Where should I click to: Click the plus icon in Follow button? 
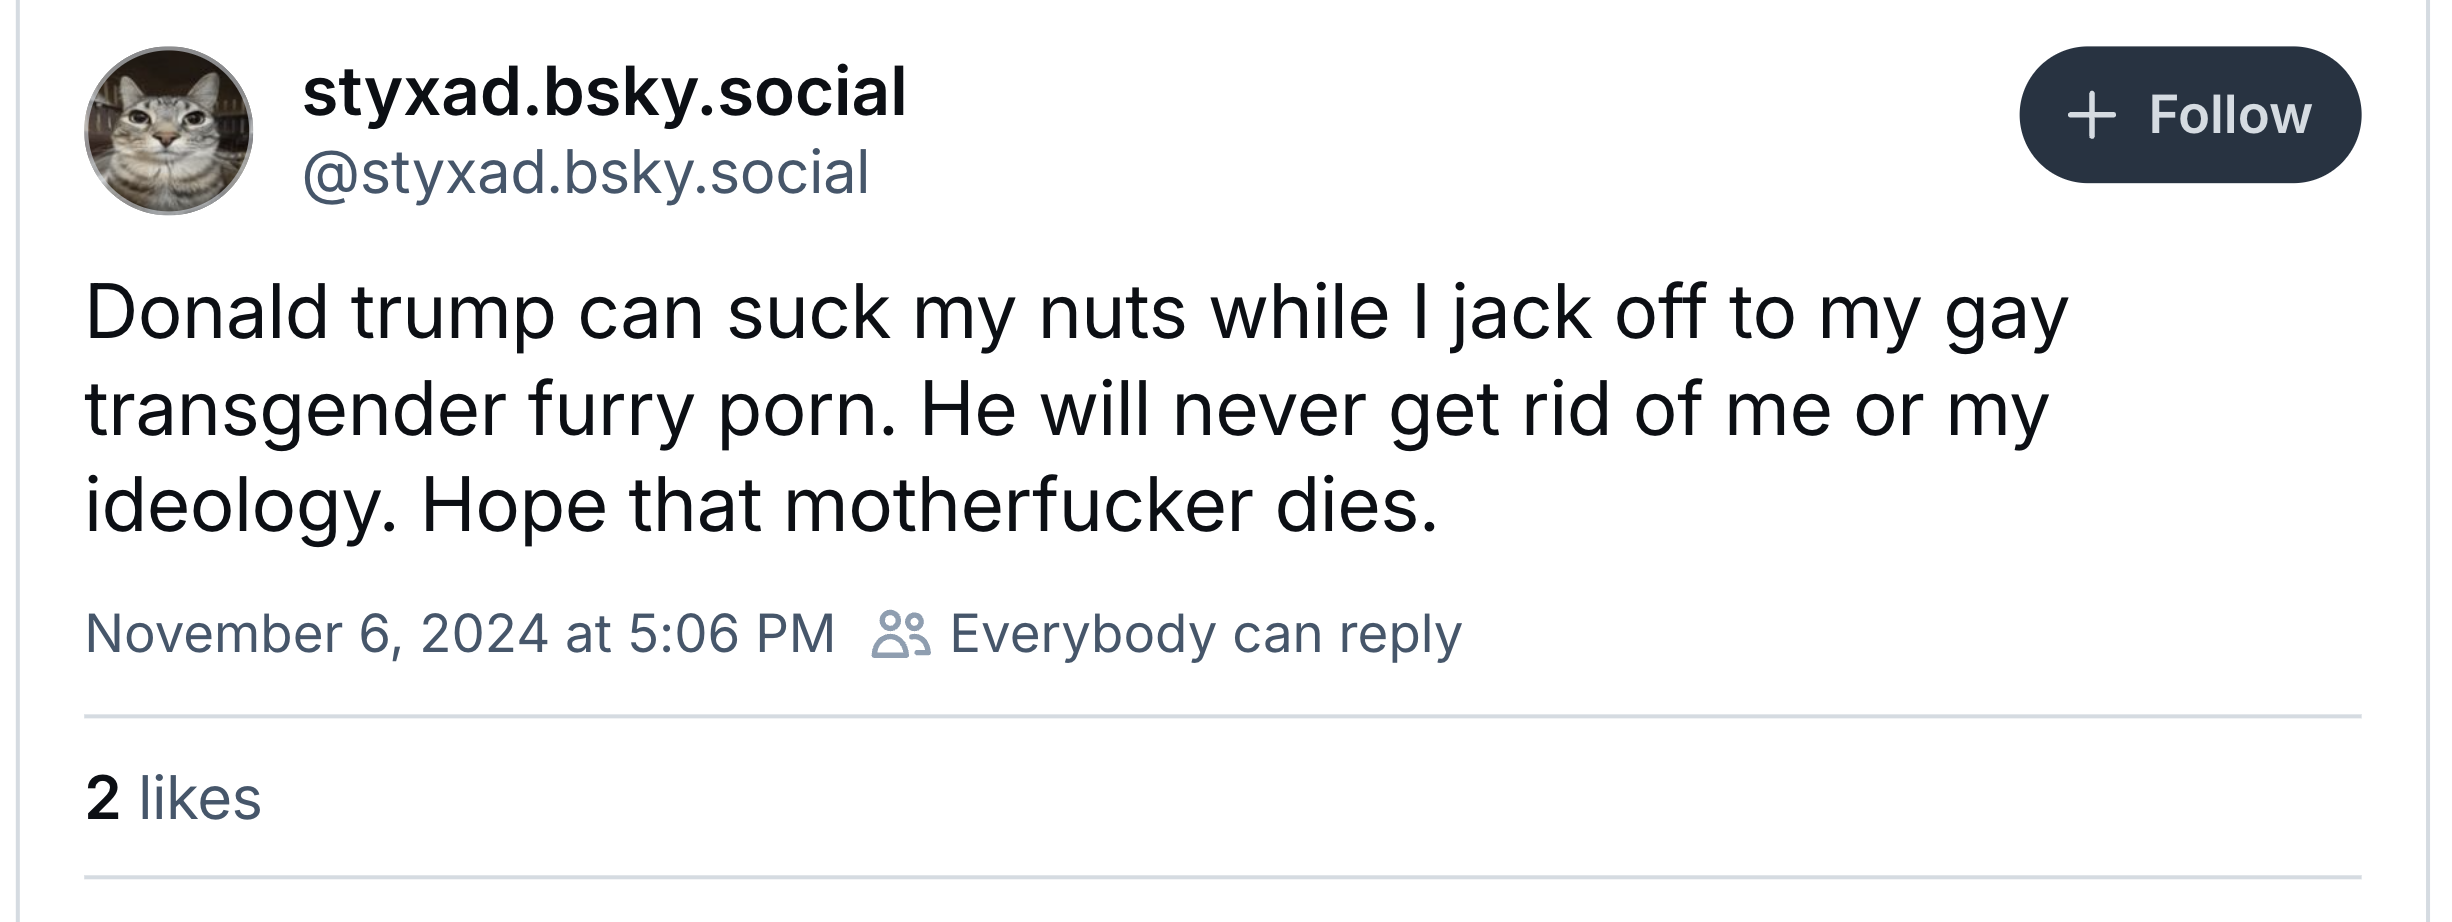point(2092,116)
